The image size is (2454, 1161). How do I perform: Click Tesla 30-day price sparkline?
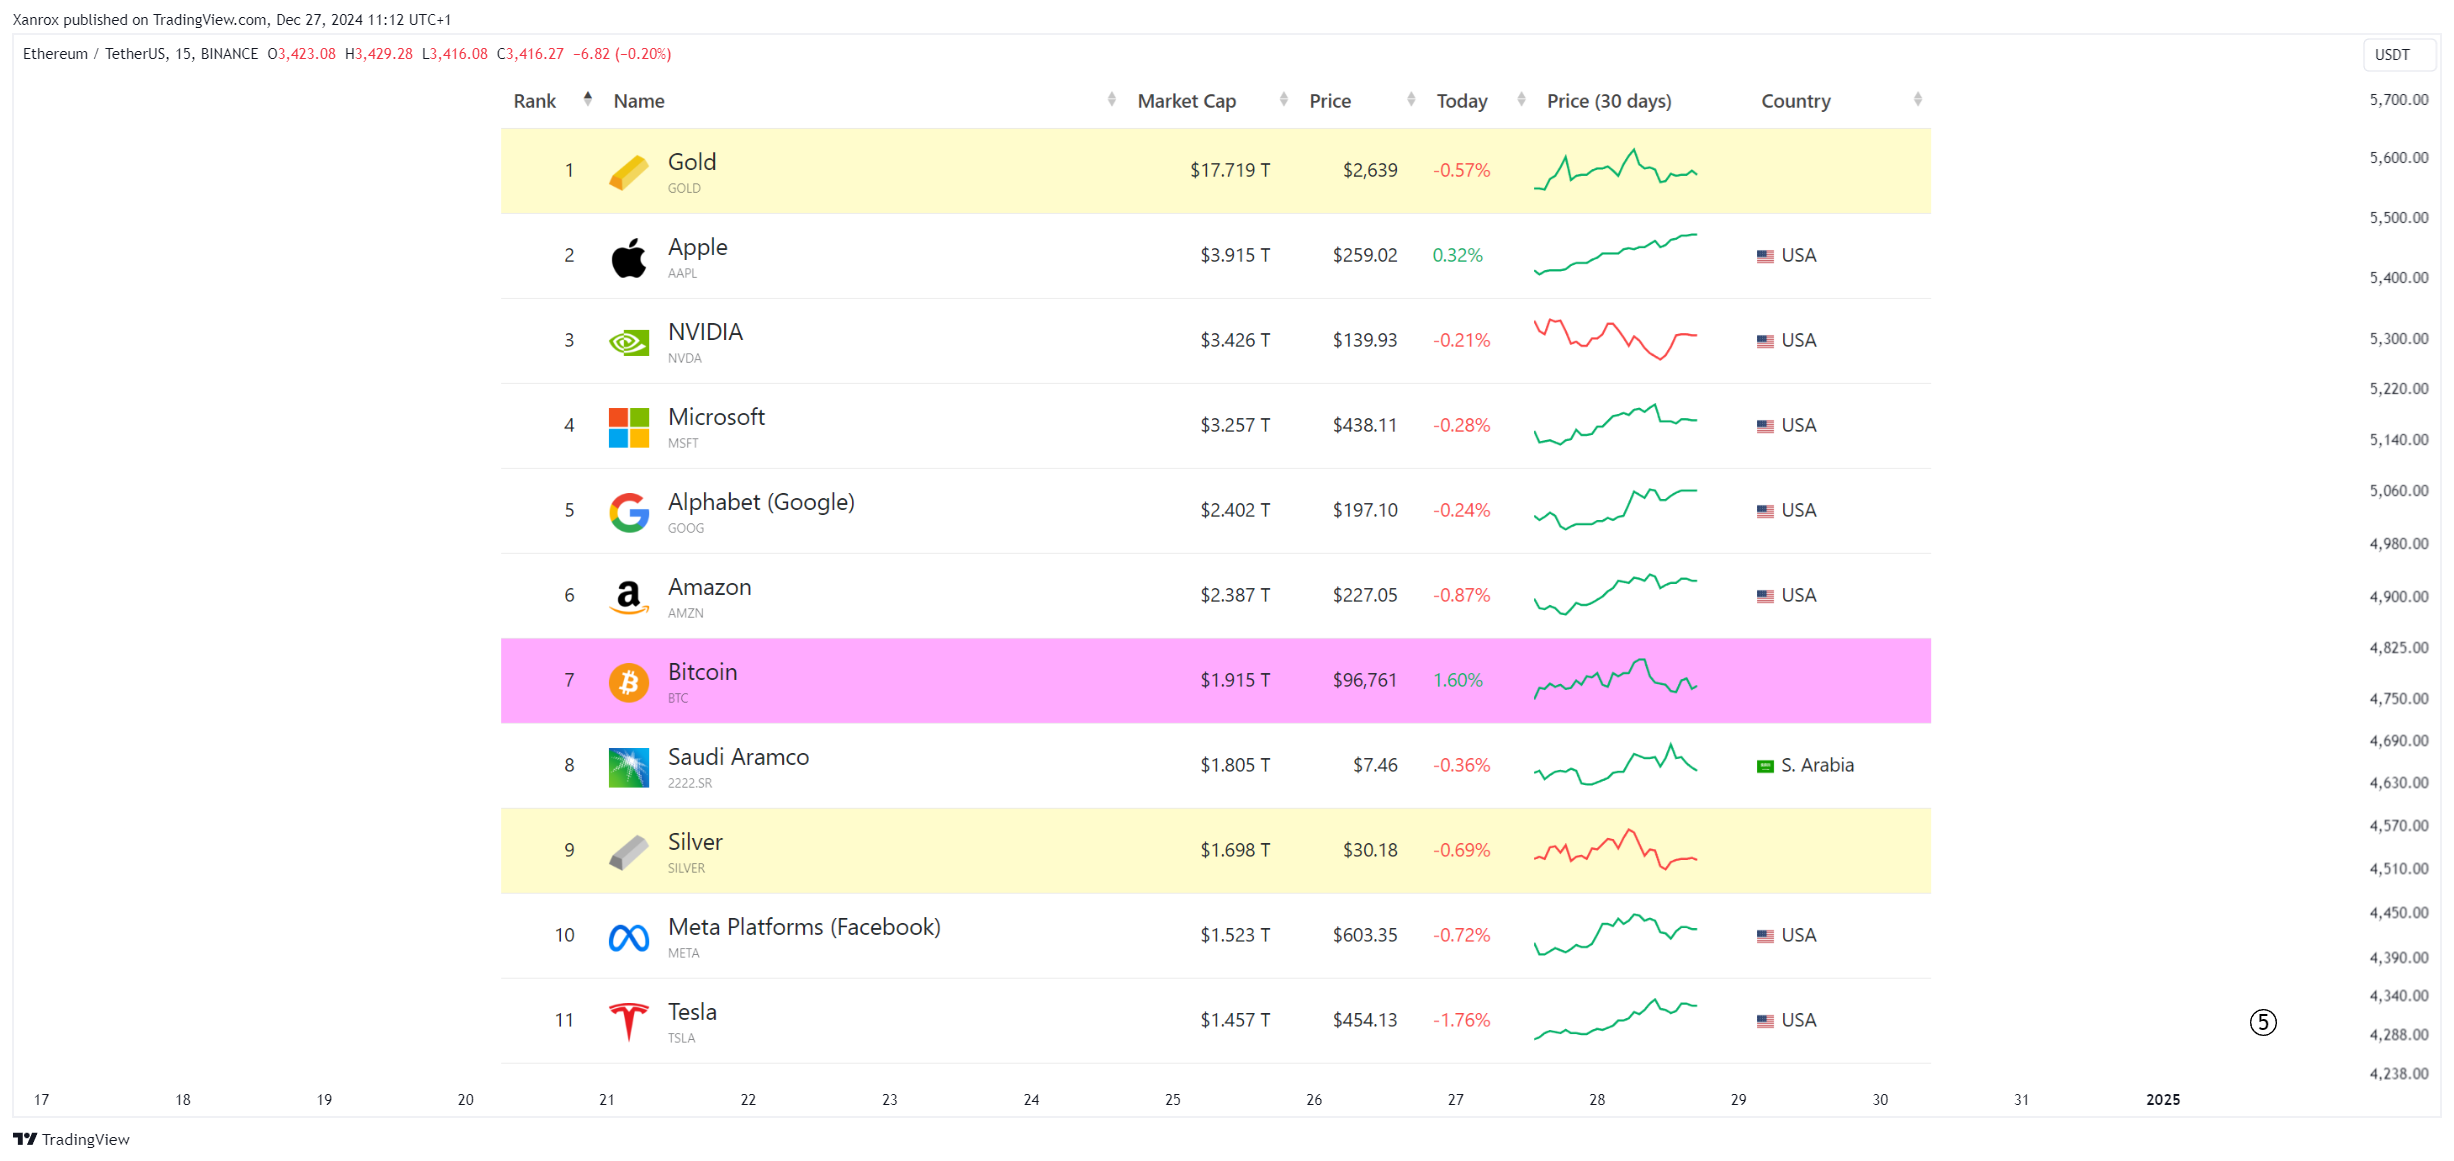tap(1615, 1020)
